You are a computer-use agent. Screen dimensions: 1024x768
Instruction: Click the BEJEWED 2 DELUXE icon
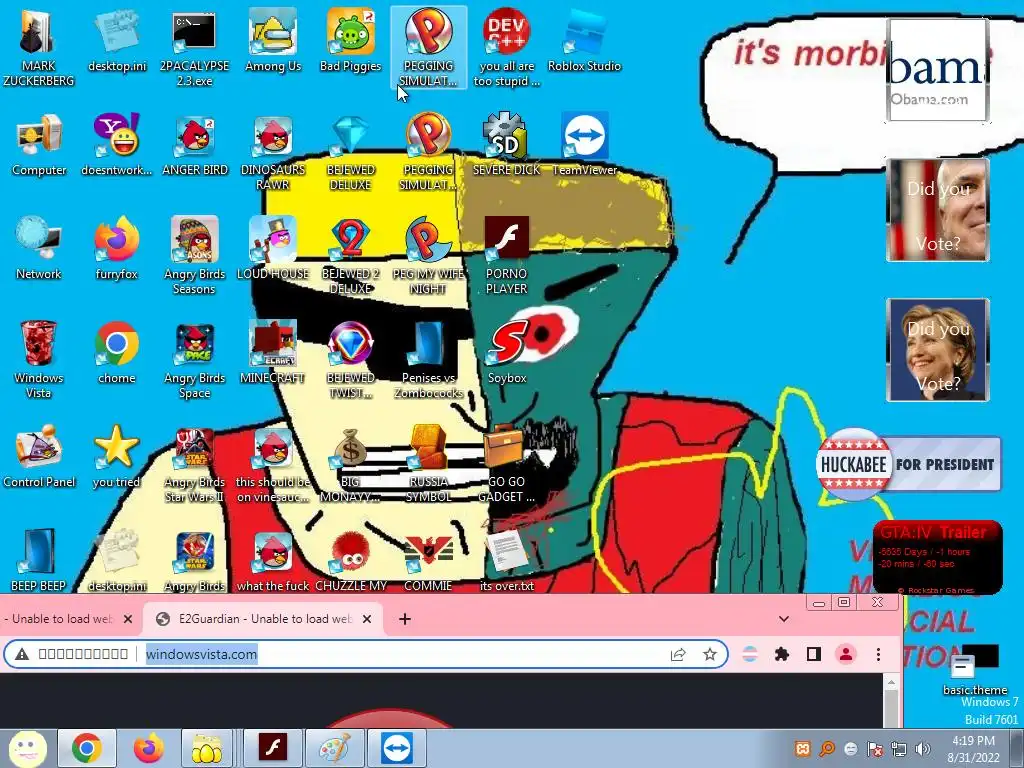[x=351, y=256]
